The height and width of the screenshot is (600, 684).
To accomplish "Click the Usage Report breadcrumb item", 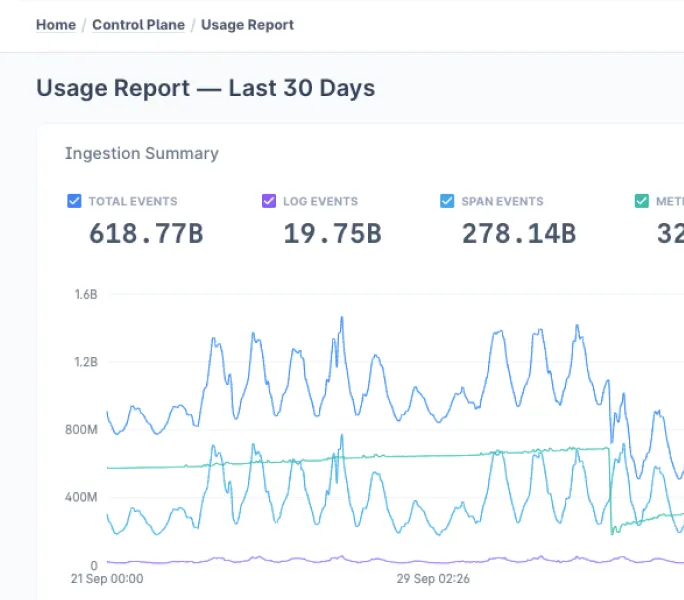I will 247,25.
